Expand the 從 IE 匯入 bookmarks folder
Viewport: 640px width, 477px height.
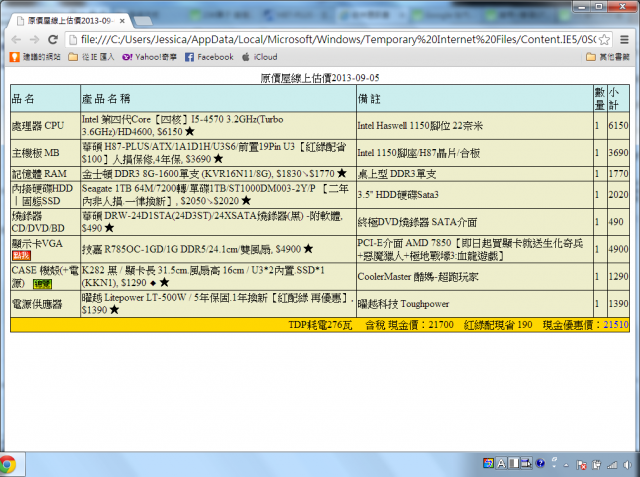point(91,57)
